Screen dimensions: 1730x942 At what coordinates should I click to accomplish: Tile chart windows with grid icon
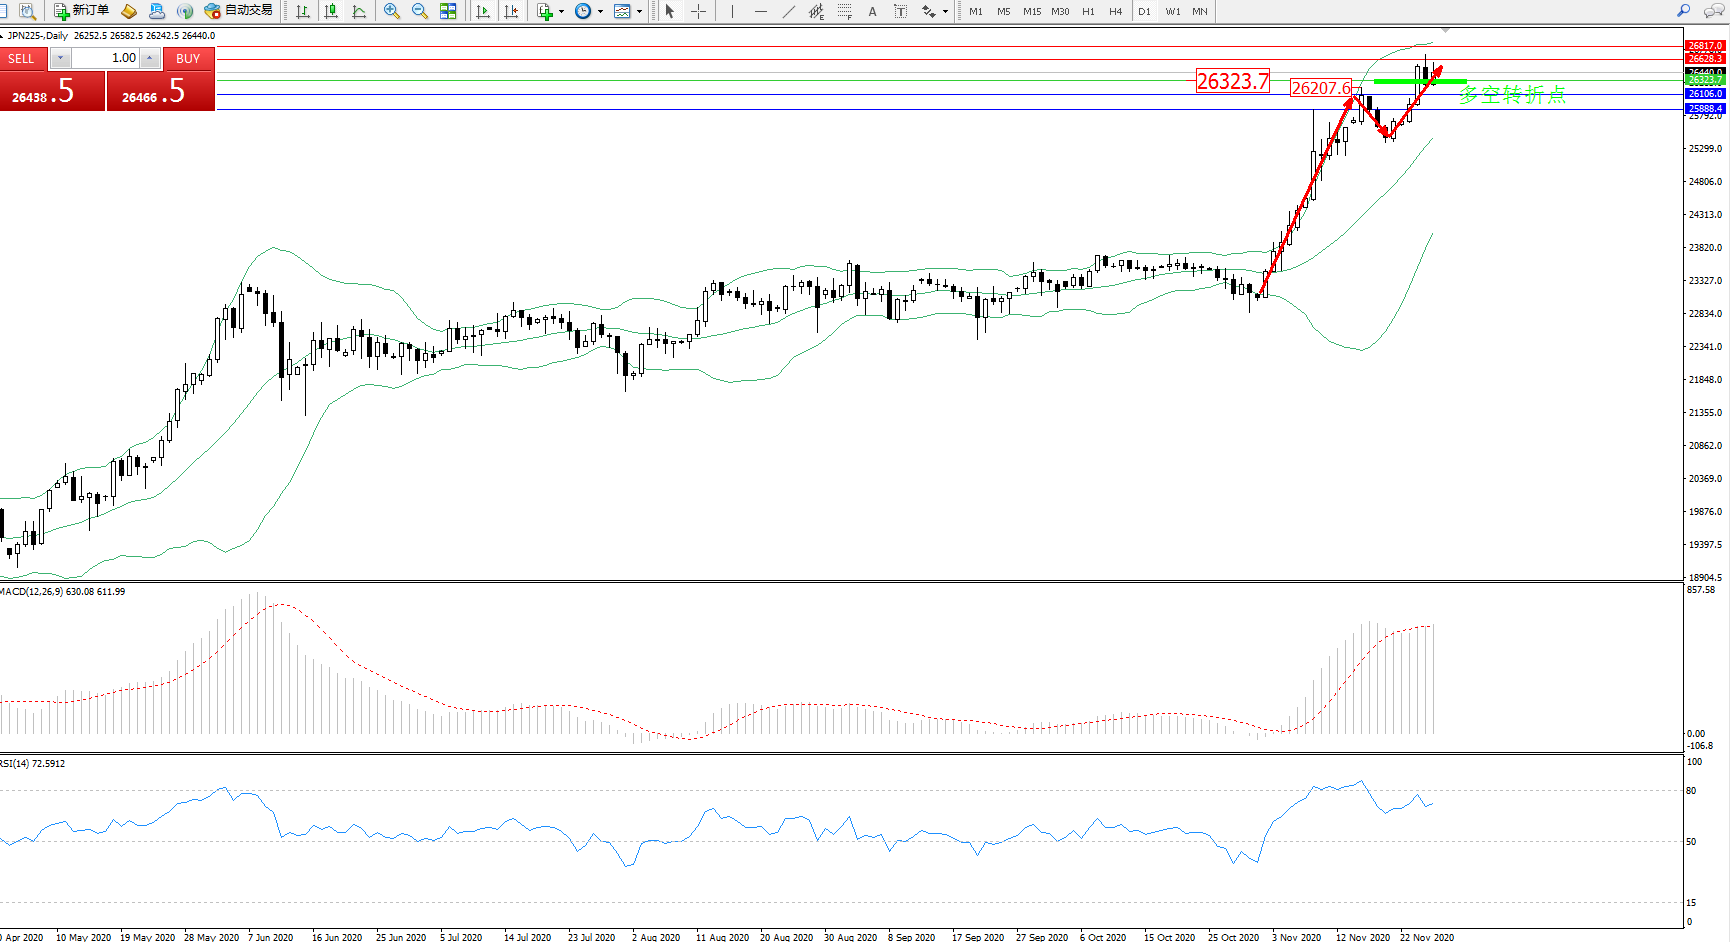(x=448, y=11)
